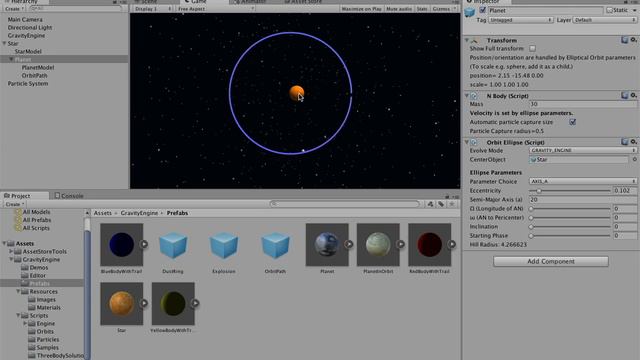Toggle Planet active checkbox in Inspector

point(482,10)
